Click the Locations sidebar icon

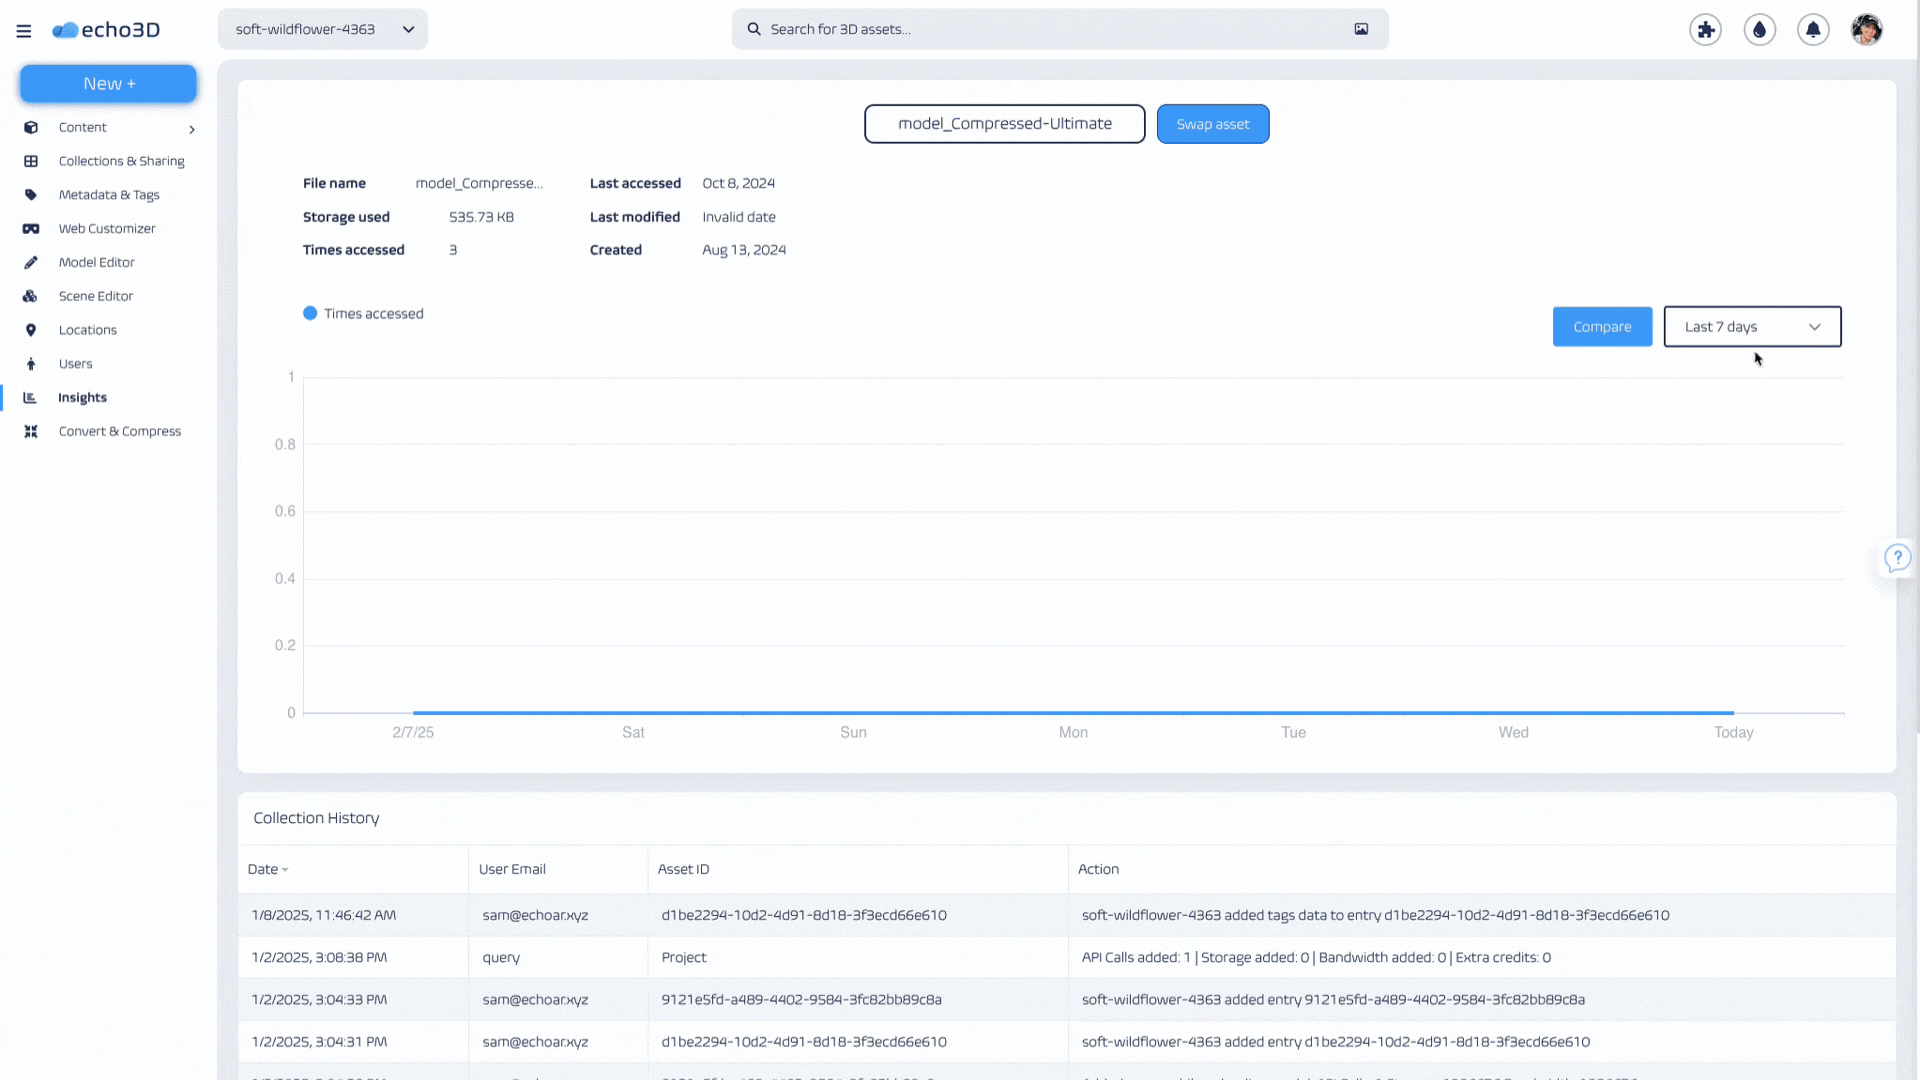[30, 328]
